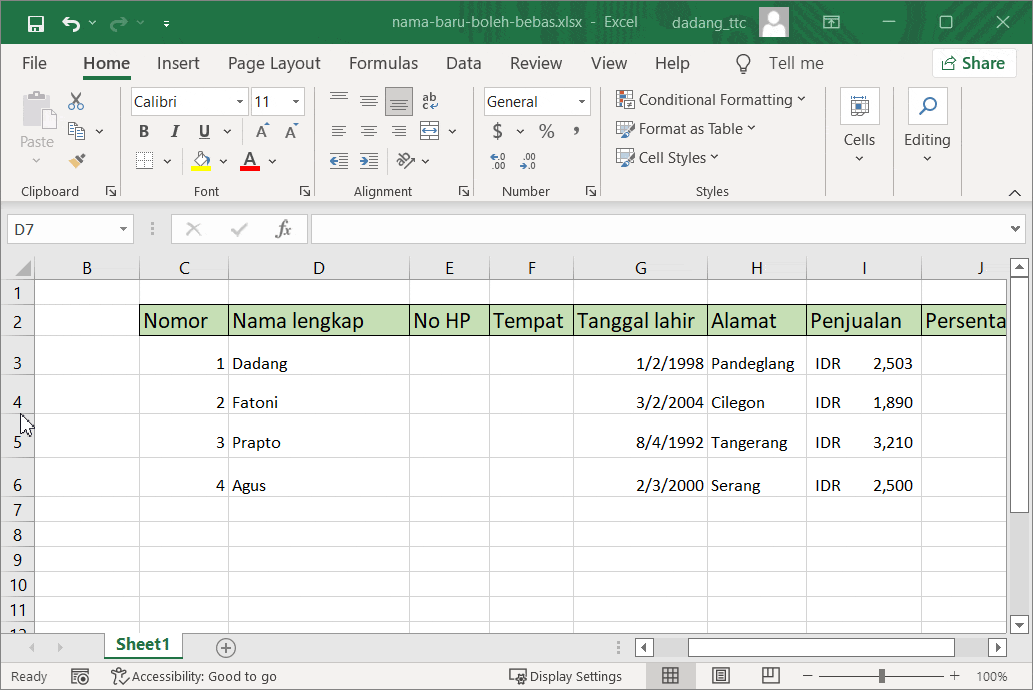Select the Sheet1 tab
Viewport: 1033px width, 690px height.
142,646
